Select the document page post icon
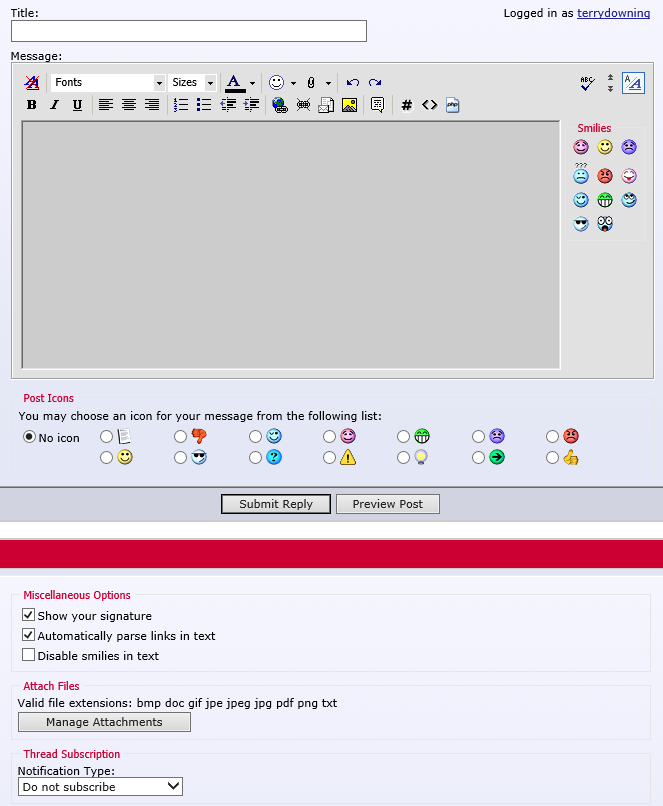The height and width of the screenshot is (806, 663). click(106, 436)
